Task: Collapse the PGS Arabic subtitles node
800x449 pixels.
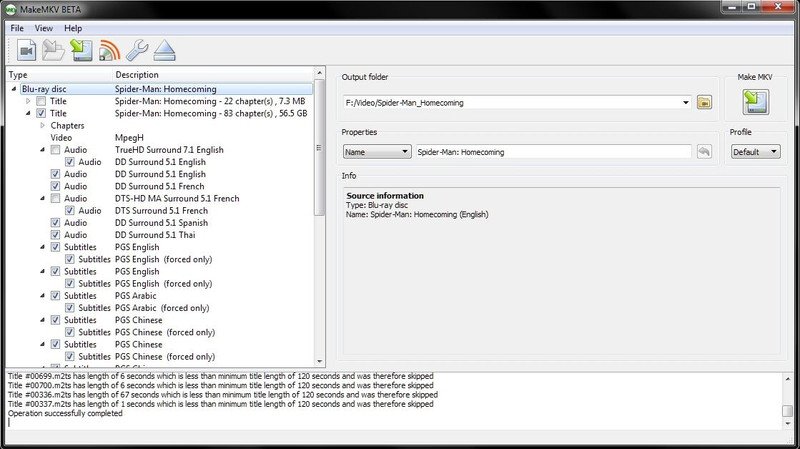Action: point(42,296)
